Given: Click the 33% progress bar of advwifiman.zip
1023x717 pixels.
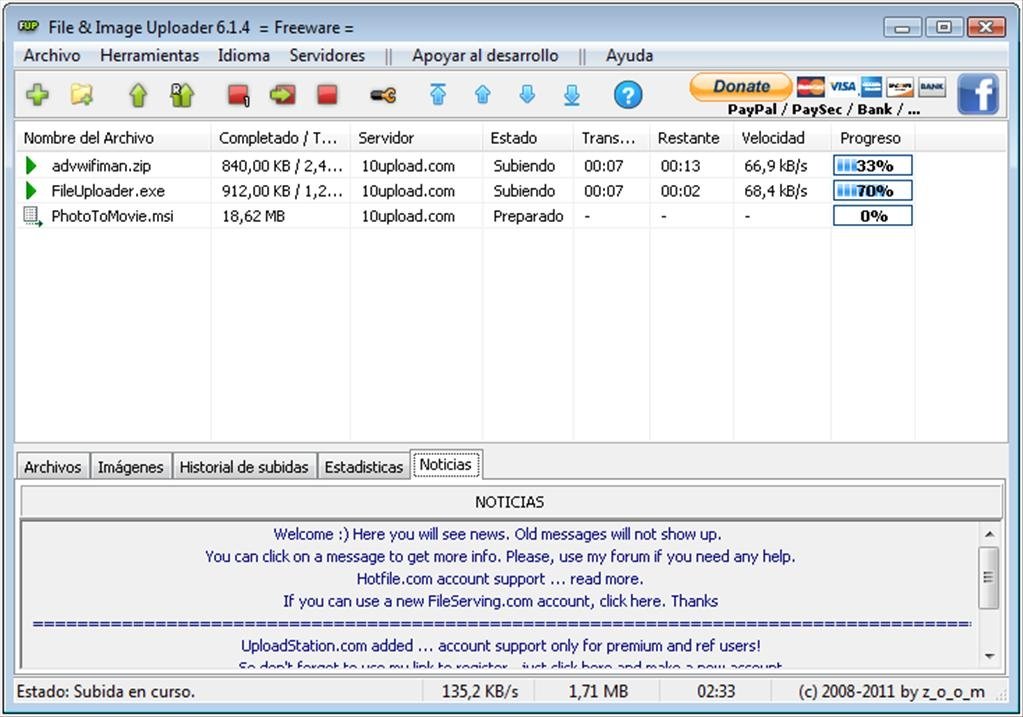Looking at the screenshot, I should tap(872, 166).
